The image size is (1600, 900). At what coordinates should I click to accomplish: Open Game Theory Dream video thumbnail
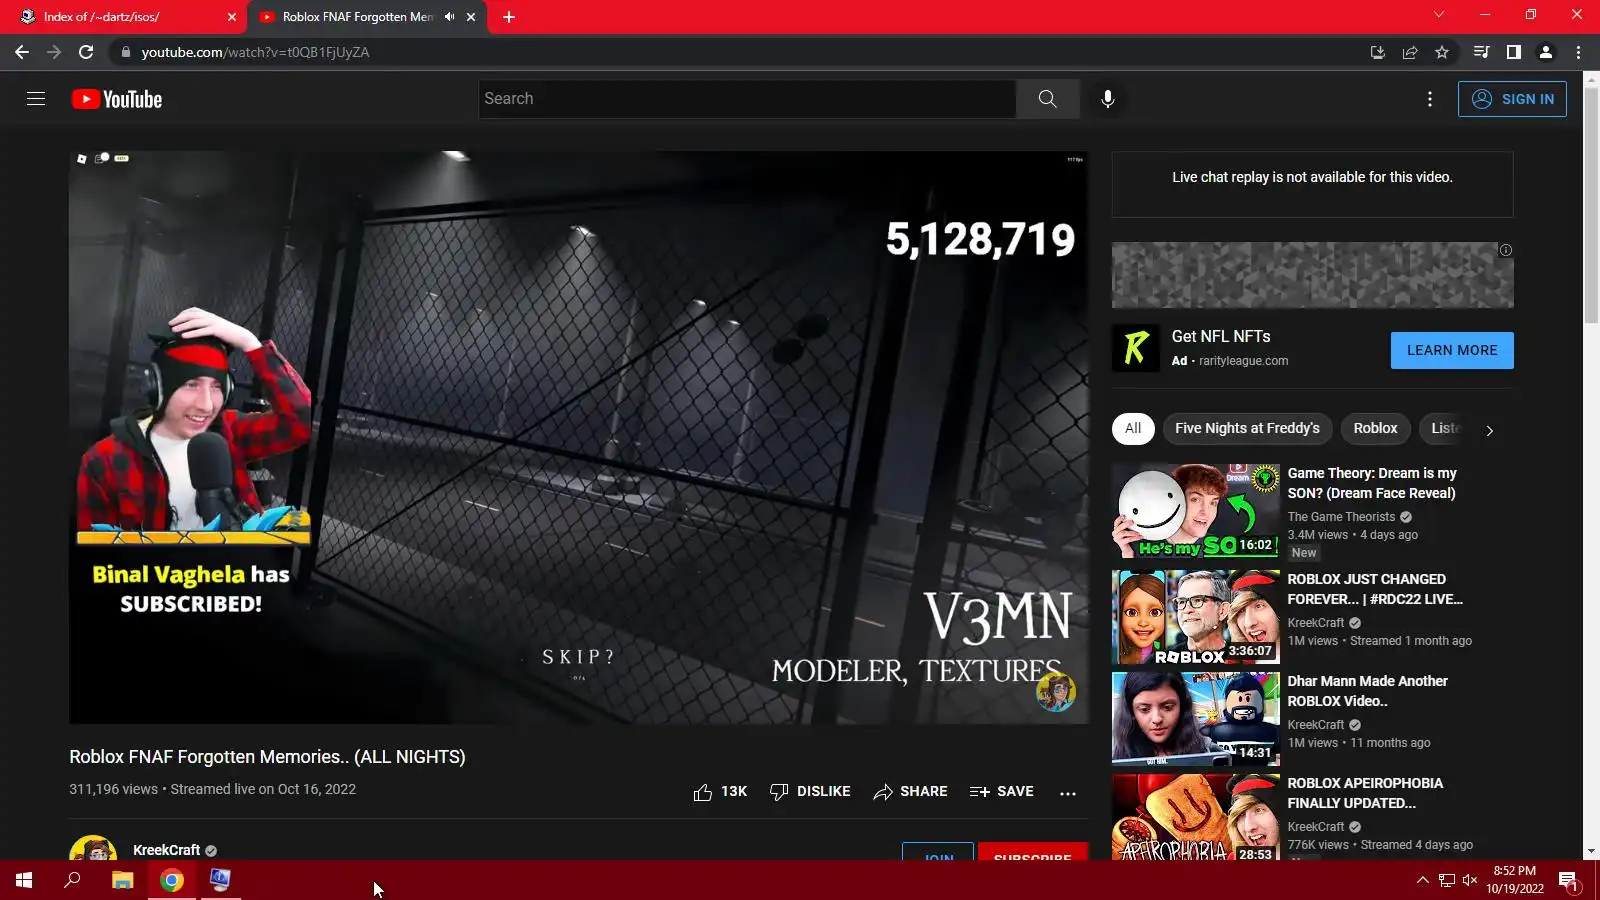(1195, 511)
